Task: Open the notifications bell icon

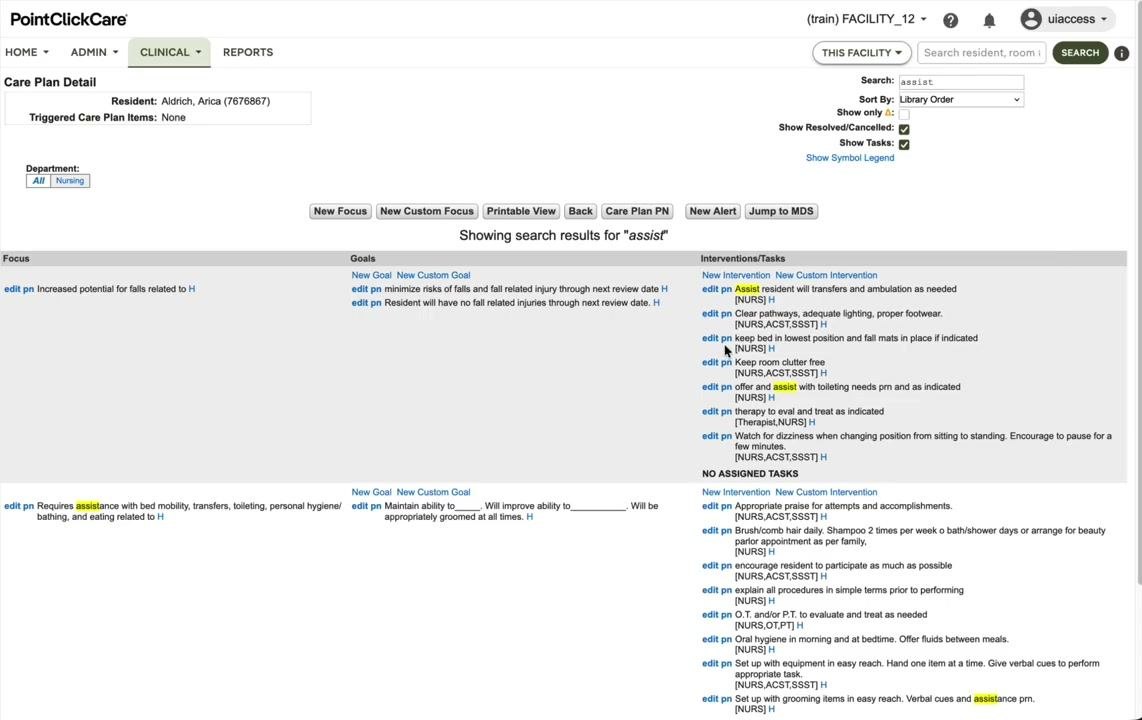Action: (989, 20)
